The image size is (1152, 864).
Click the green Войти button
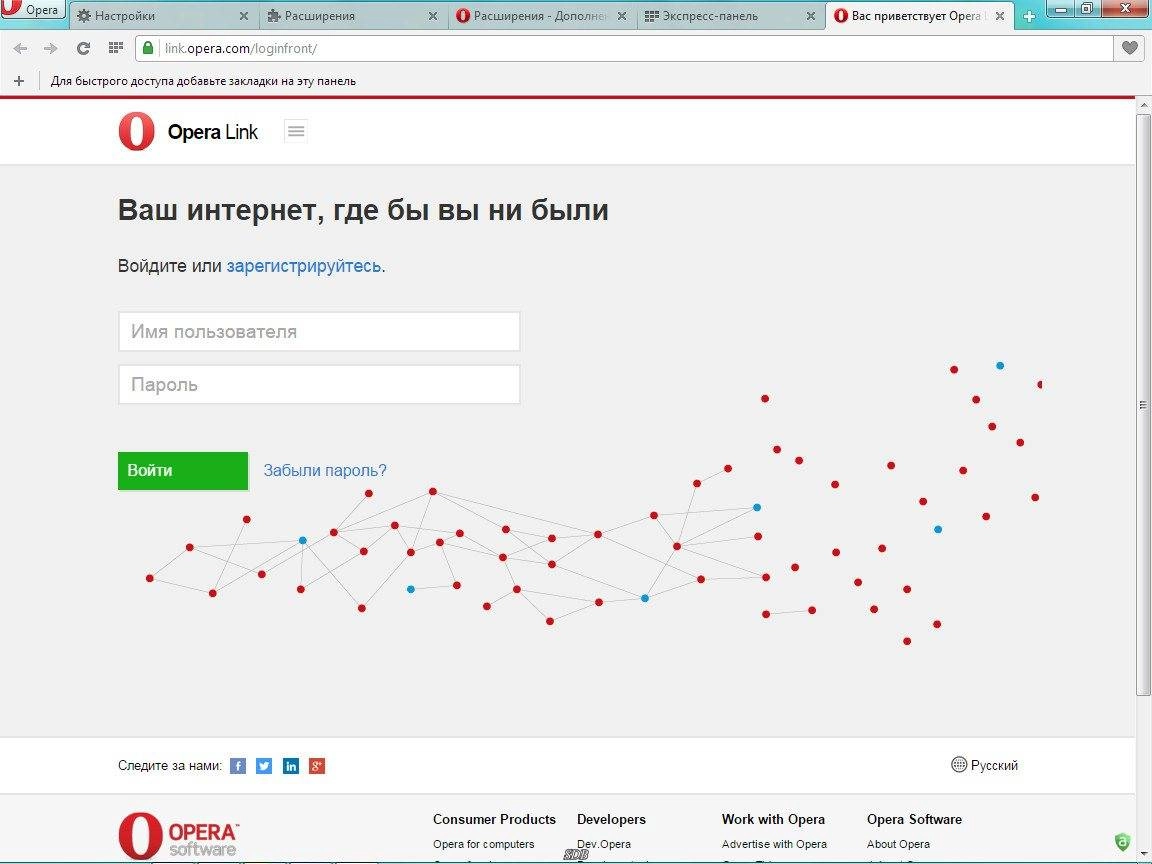[x=183, y=471]
